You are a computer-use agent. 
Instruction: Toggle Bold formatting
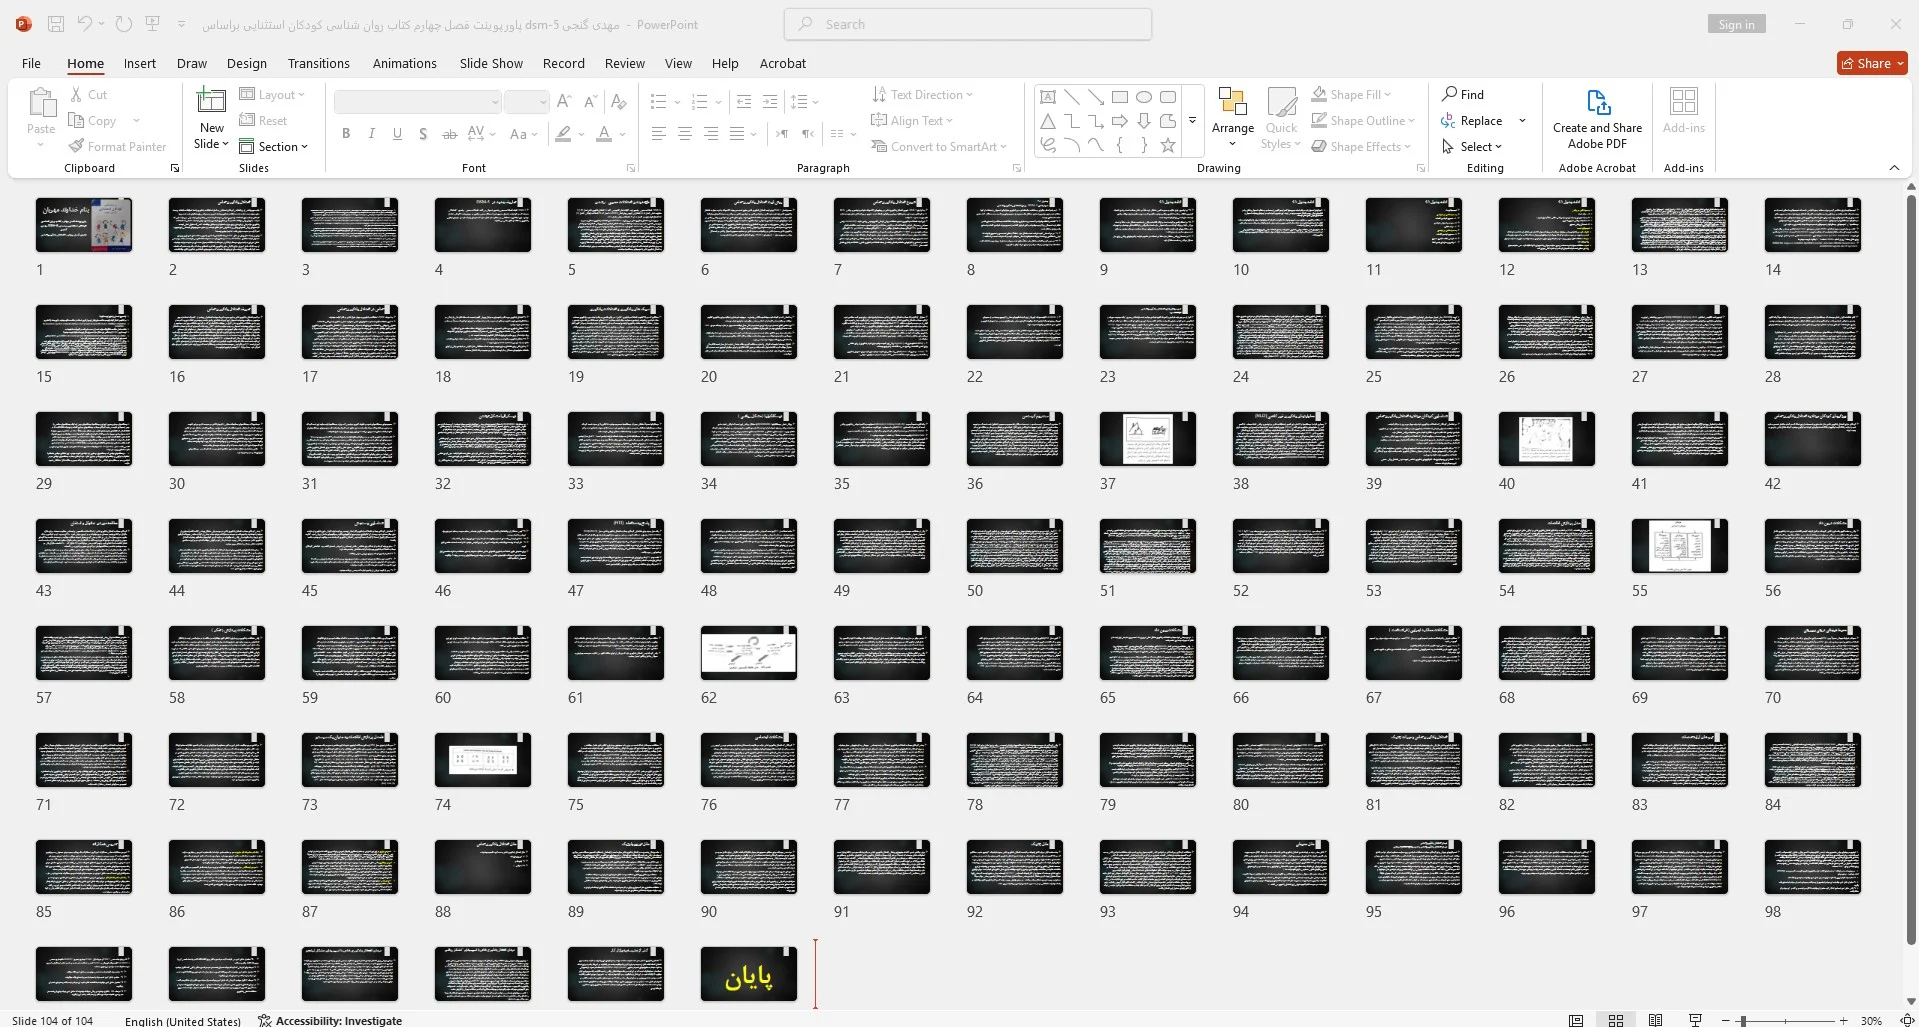pyautogui.click(x=346, y=134)
